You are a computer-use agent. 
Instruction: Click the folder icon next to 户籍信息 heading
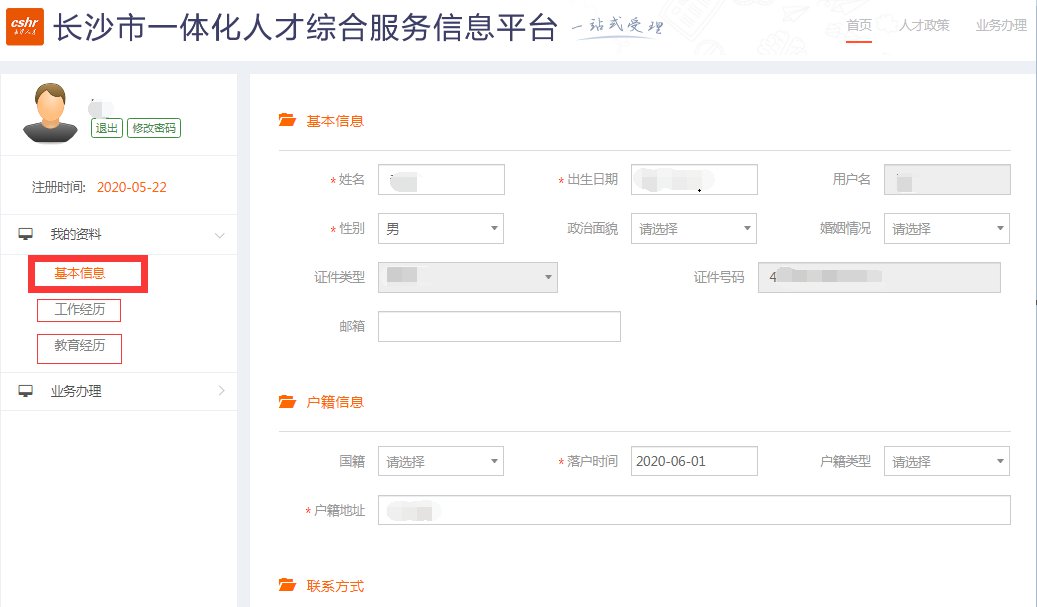pyautogui.click(x=287, y=402)
